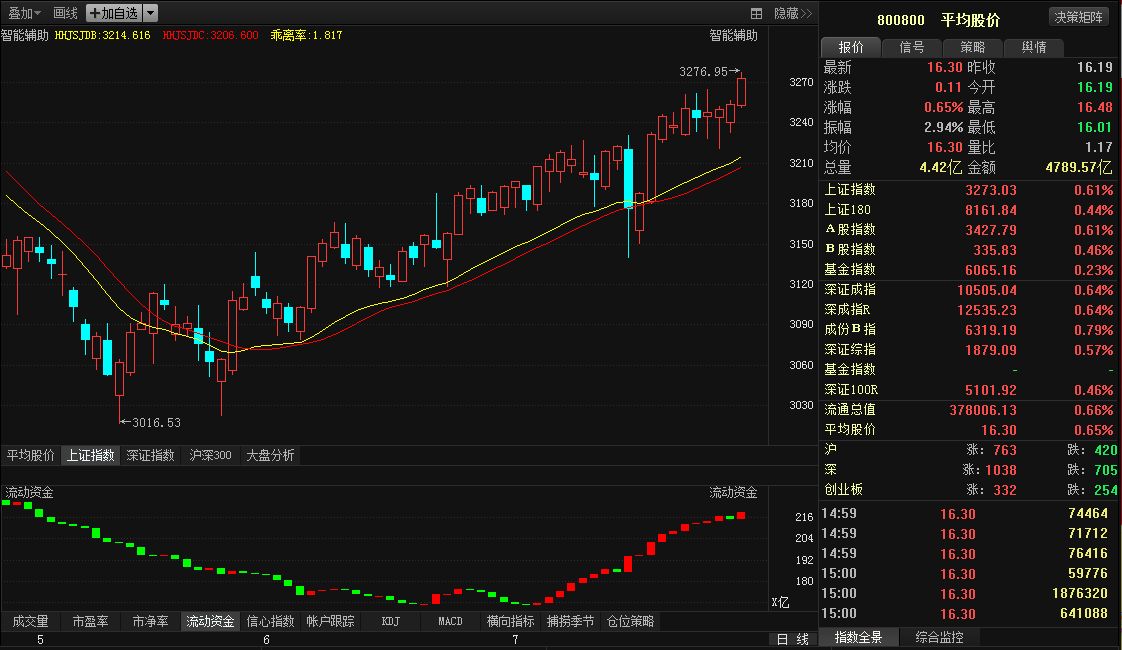
Task: Expand the dropdown arrow beside 加自选
Action: click(150, 13)
